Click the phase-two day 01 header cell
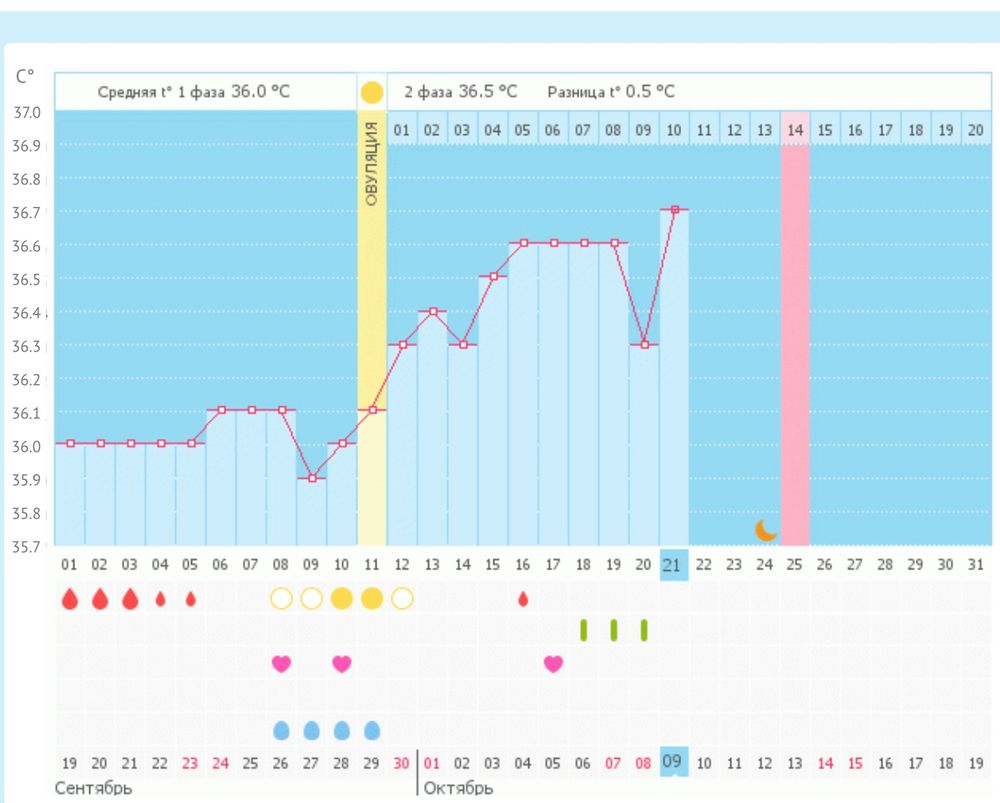1000x803 pixels. point(401,129)
